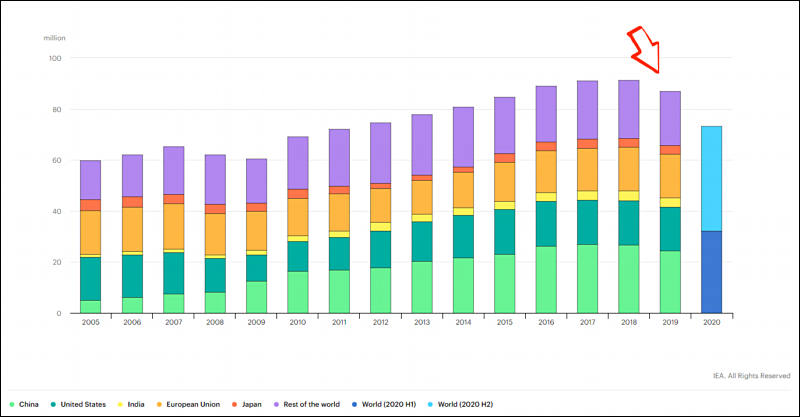Click the 2005 year label on the x-axis

(x=91, y=323)
